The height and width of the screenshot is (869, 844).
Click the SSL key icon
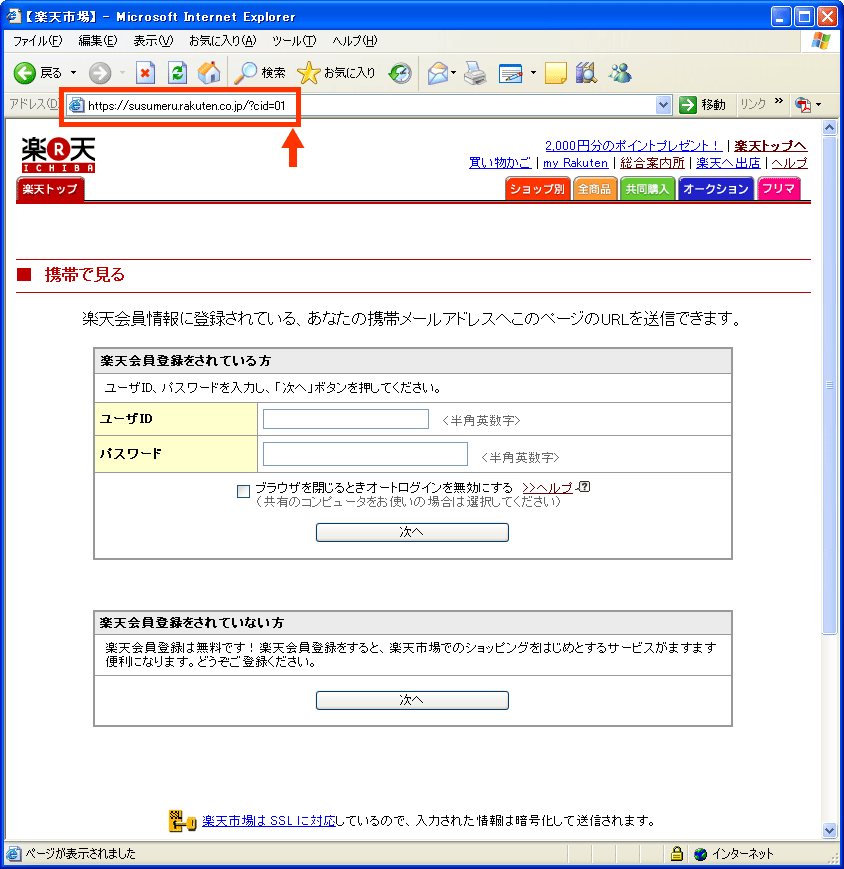pos(182,821)
